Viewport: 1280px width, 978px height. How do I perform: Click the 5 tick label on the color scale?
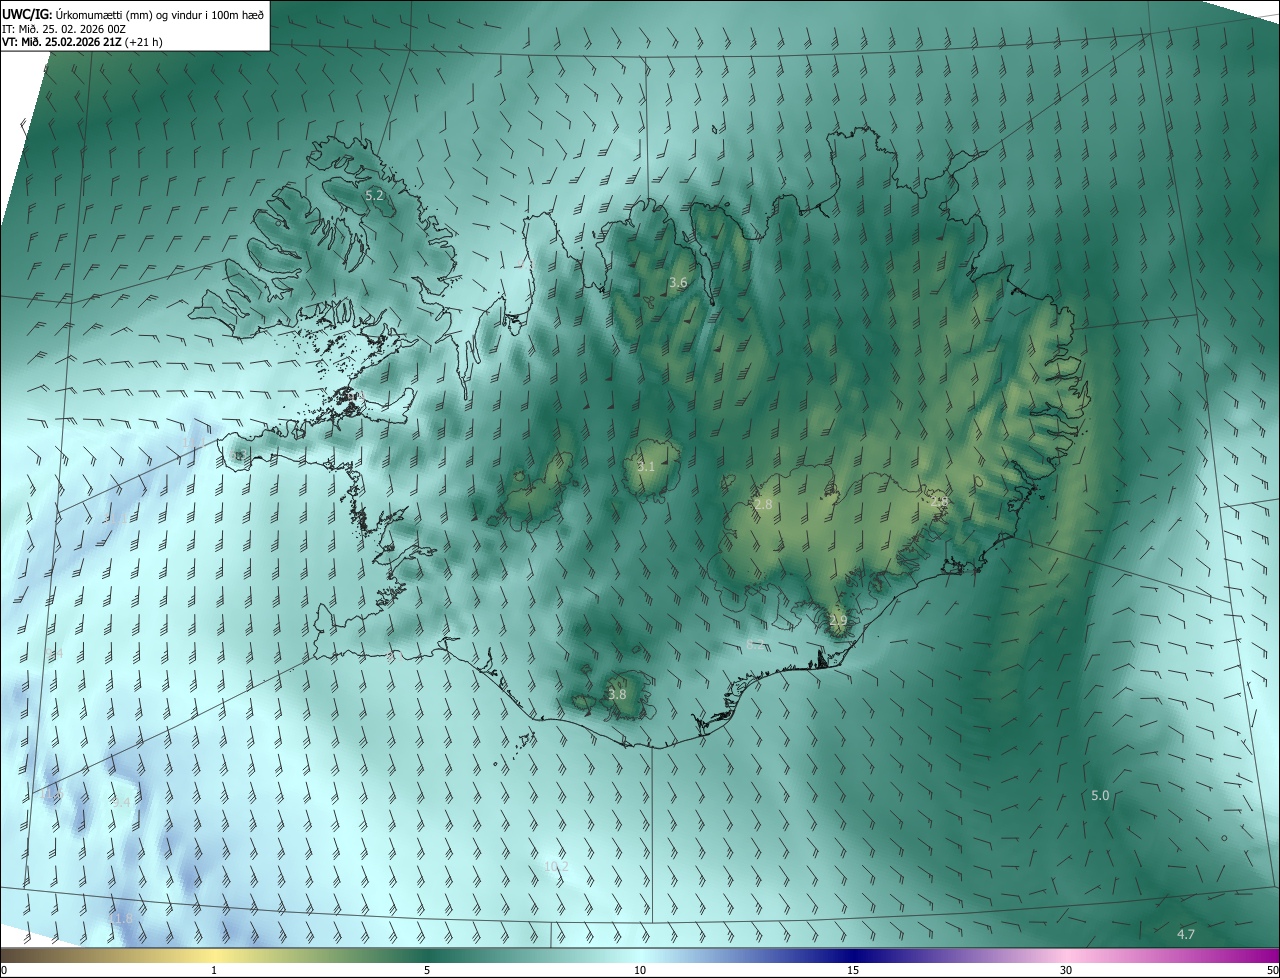tap(427, 971)
